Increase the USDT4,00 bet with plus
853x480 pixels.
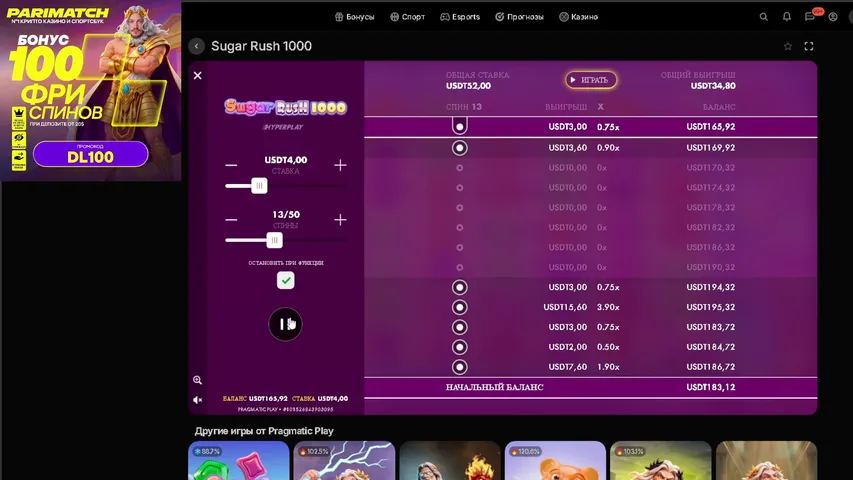[340, 165]
